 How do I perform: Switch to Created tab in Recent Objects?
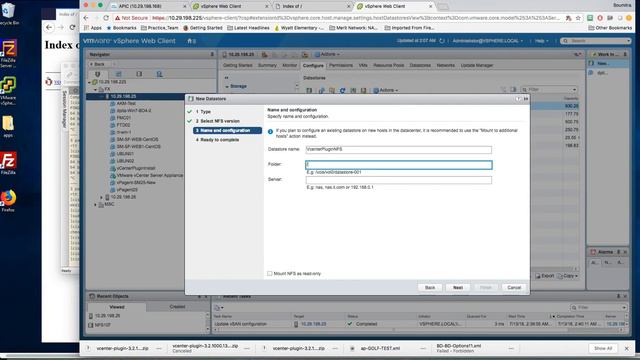tap(177, 307)
